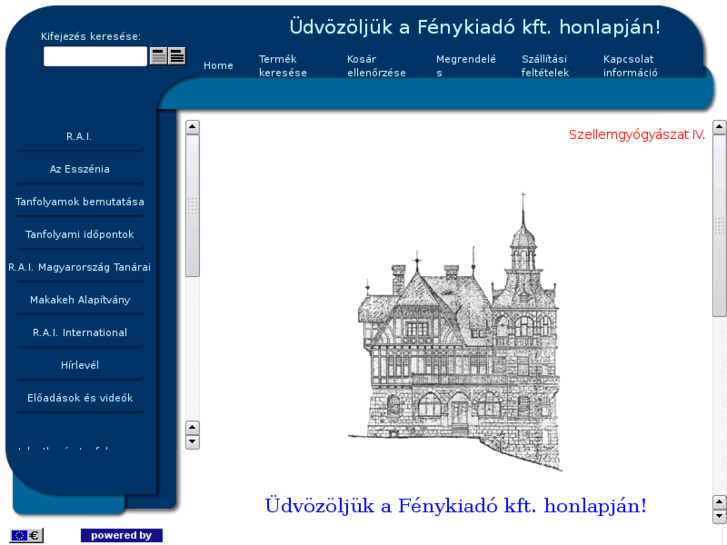Image resolution: width=727 pixels, height=545 pixels.
Task: Click the 'powered by' badge
Action: click(121, 536)
